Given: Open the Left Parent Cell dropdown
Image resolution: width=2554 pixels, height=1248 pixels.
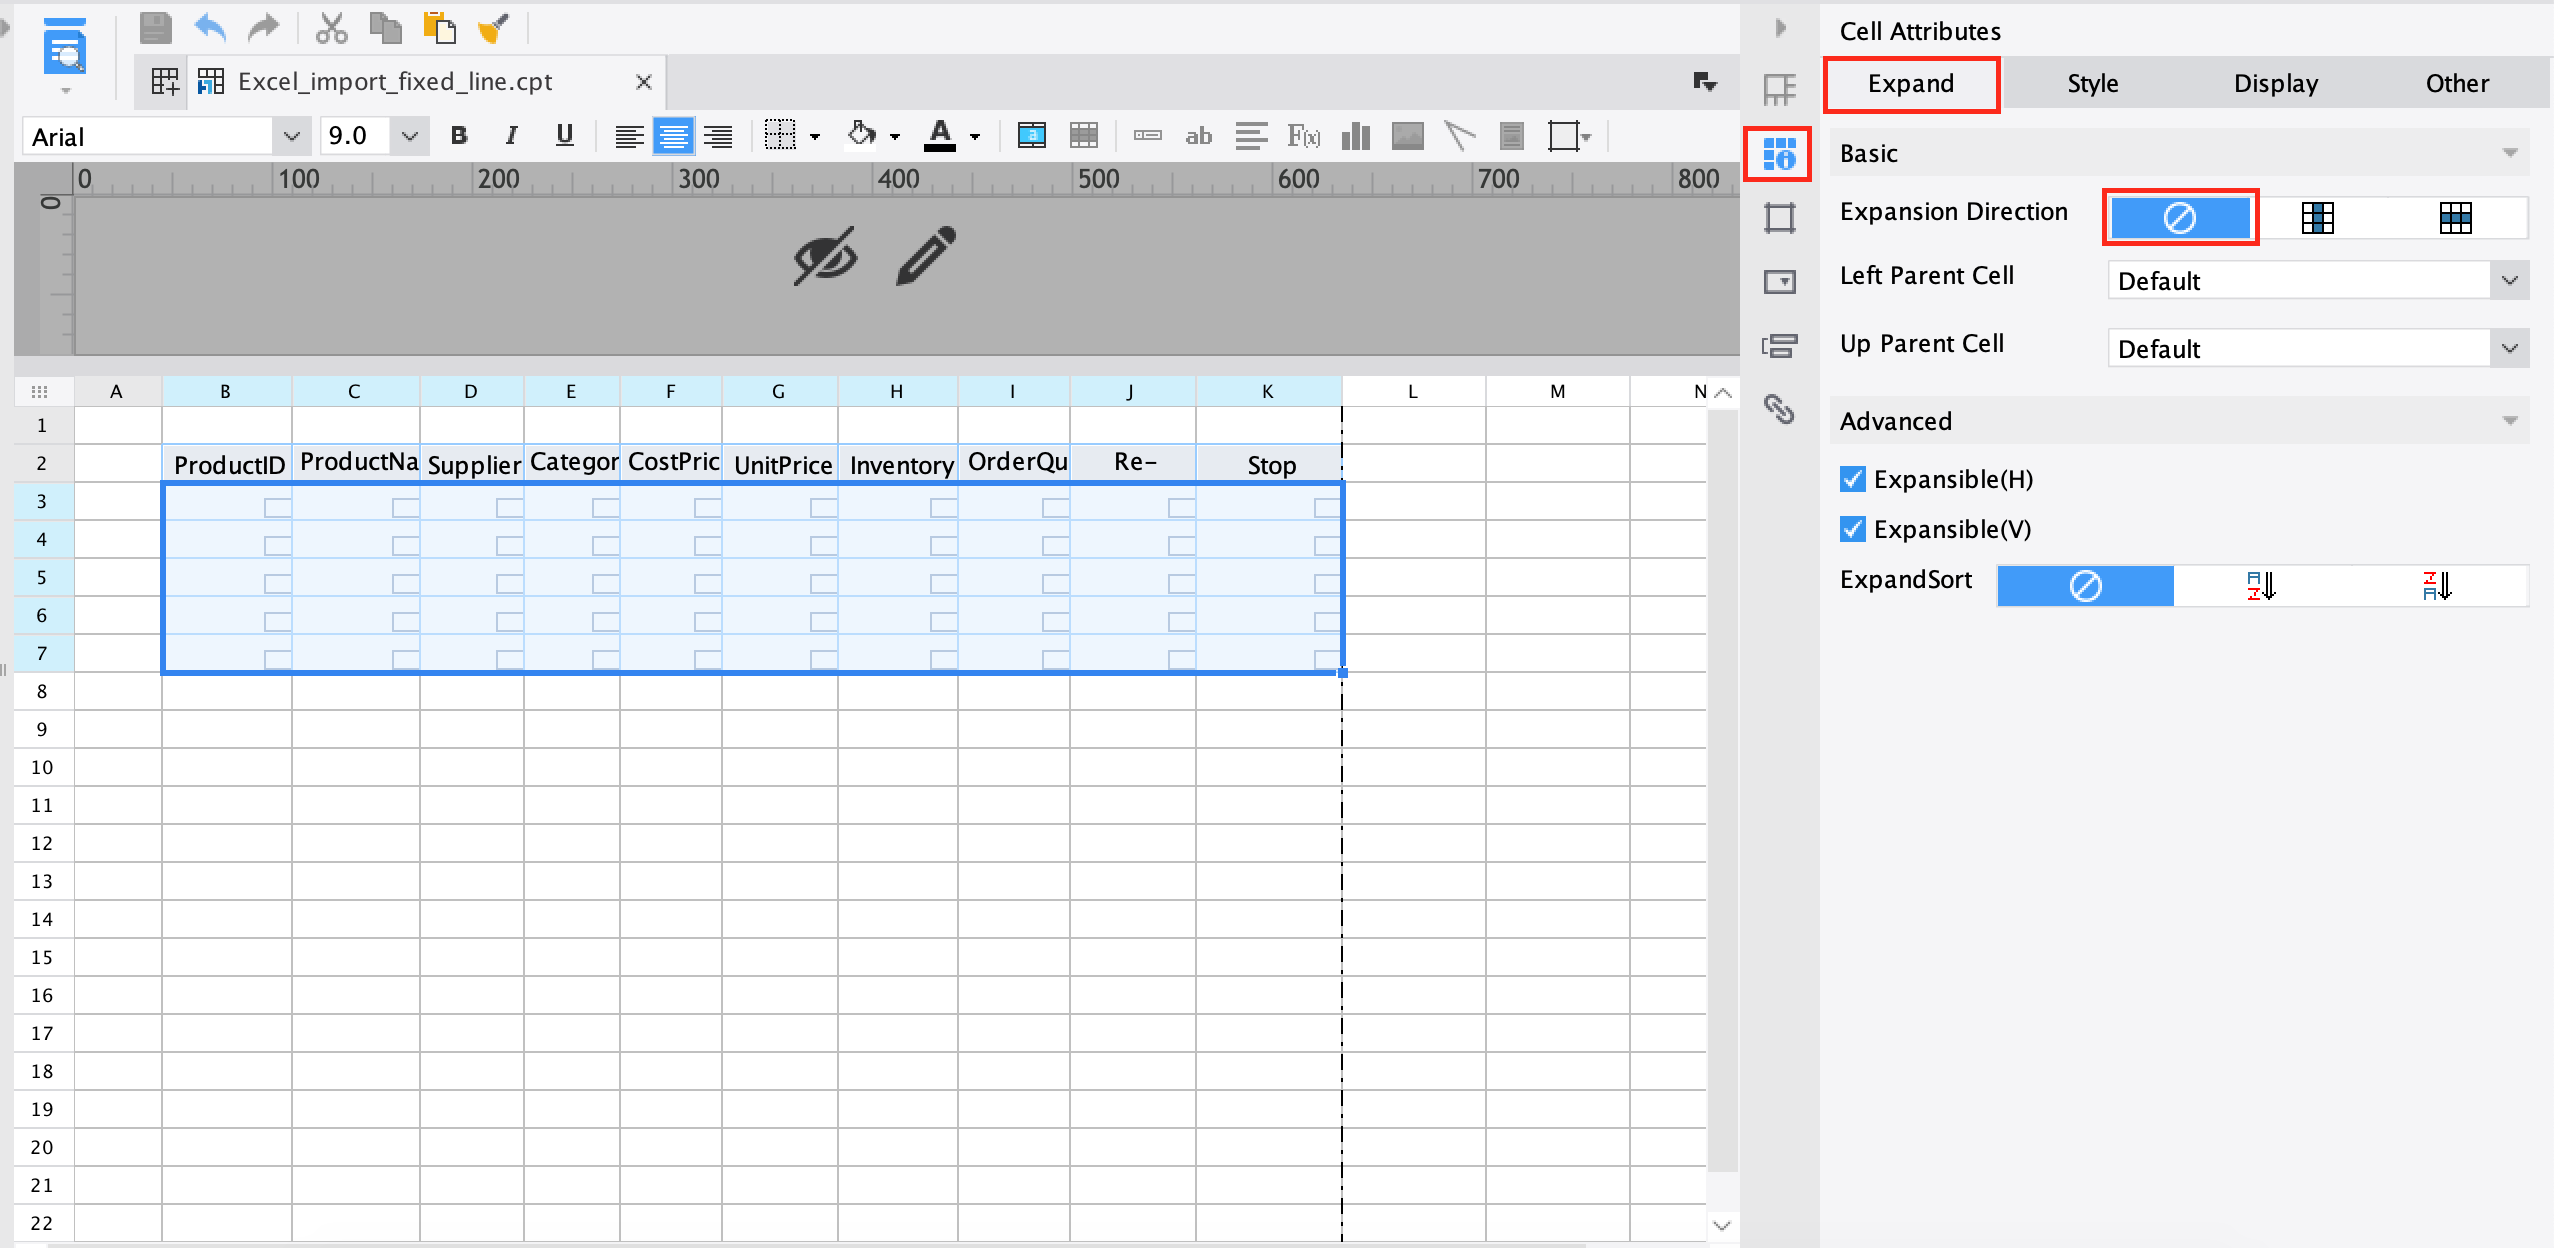Looking at the screenshot, I should tap(2508, 280).
